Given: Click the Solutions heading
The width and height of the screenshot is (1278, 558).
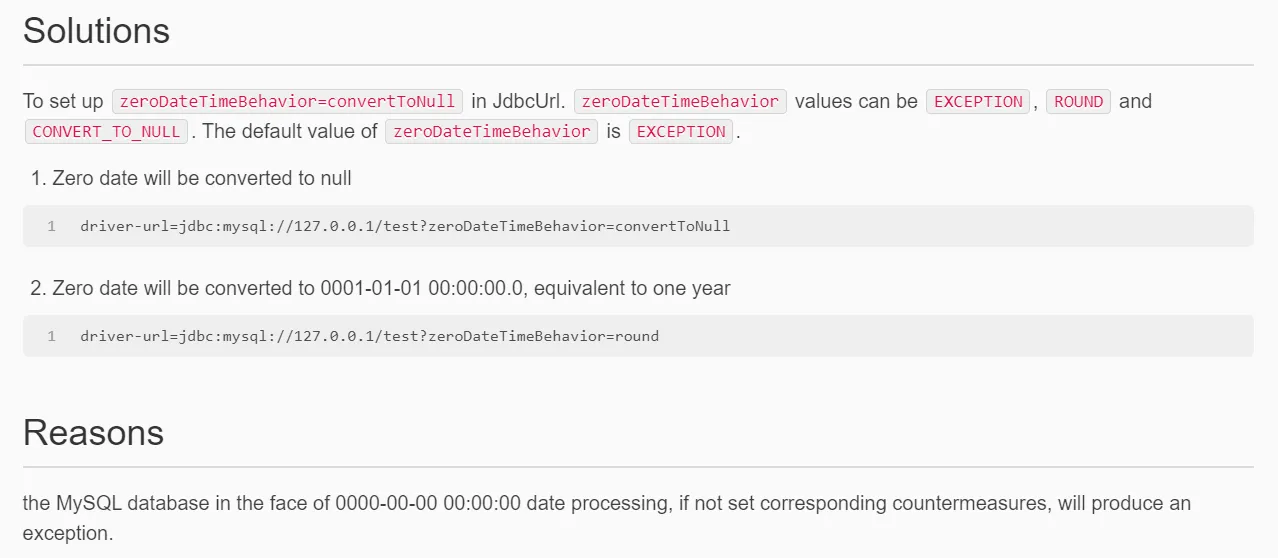Looking at the screenshot, I should [x=96, y=31].
